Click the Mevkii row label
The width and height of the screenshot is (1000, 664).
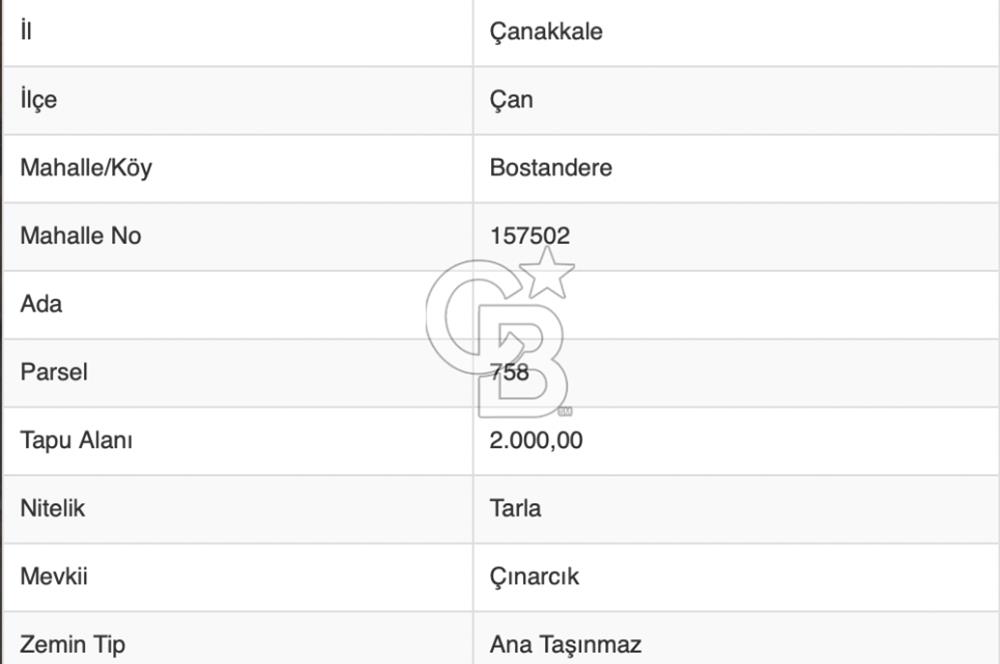pos(53,577)
